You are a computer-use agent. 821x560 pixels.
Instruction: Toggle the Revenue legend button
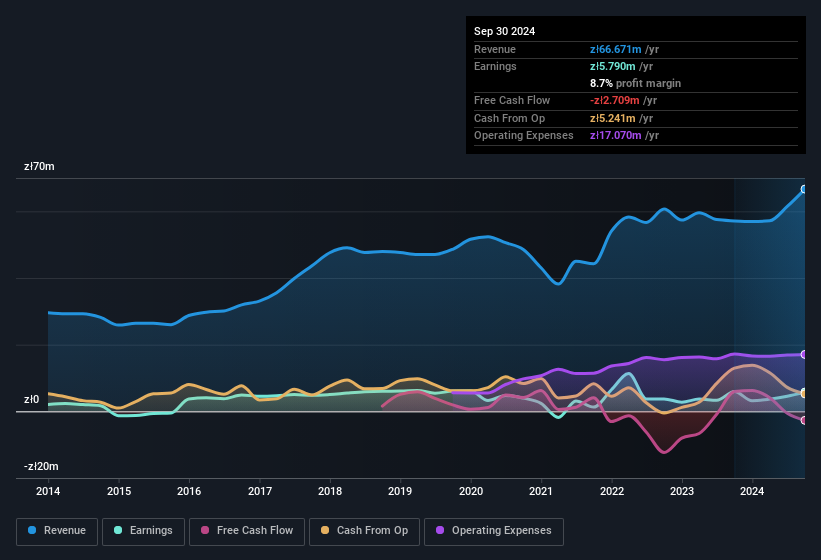pyautogui.click(x=57, y=531)
